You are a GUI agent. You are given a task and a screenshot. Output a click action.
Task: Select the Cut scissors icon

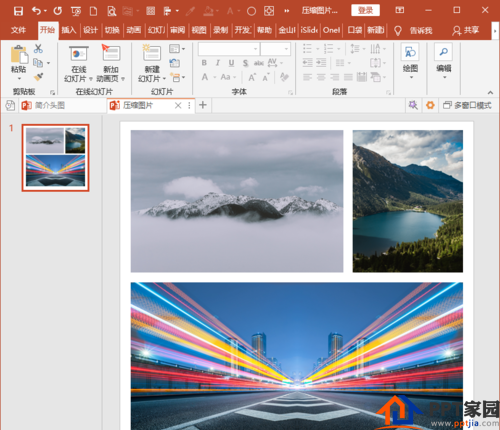pos(38,49)
